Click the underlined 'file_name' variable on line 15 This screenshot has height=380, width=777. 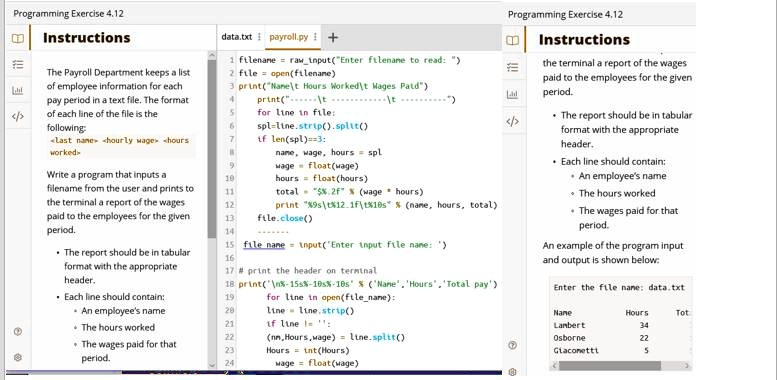click(x=264, y=245)
